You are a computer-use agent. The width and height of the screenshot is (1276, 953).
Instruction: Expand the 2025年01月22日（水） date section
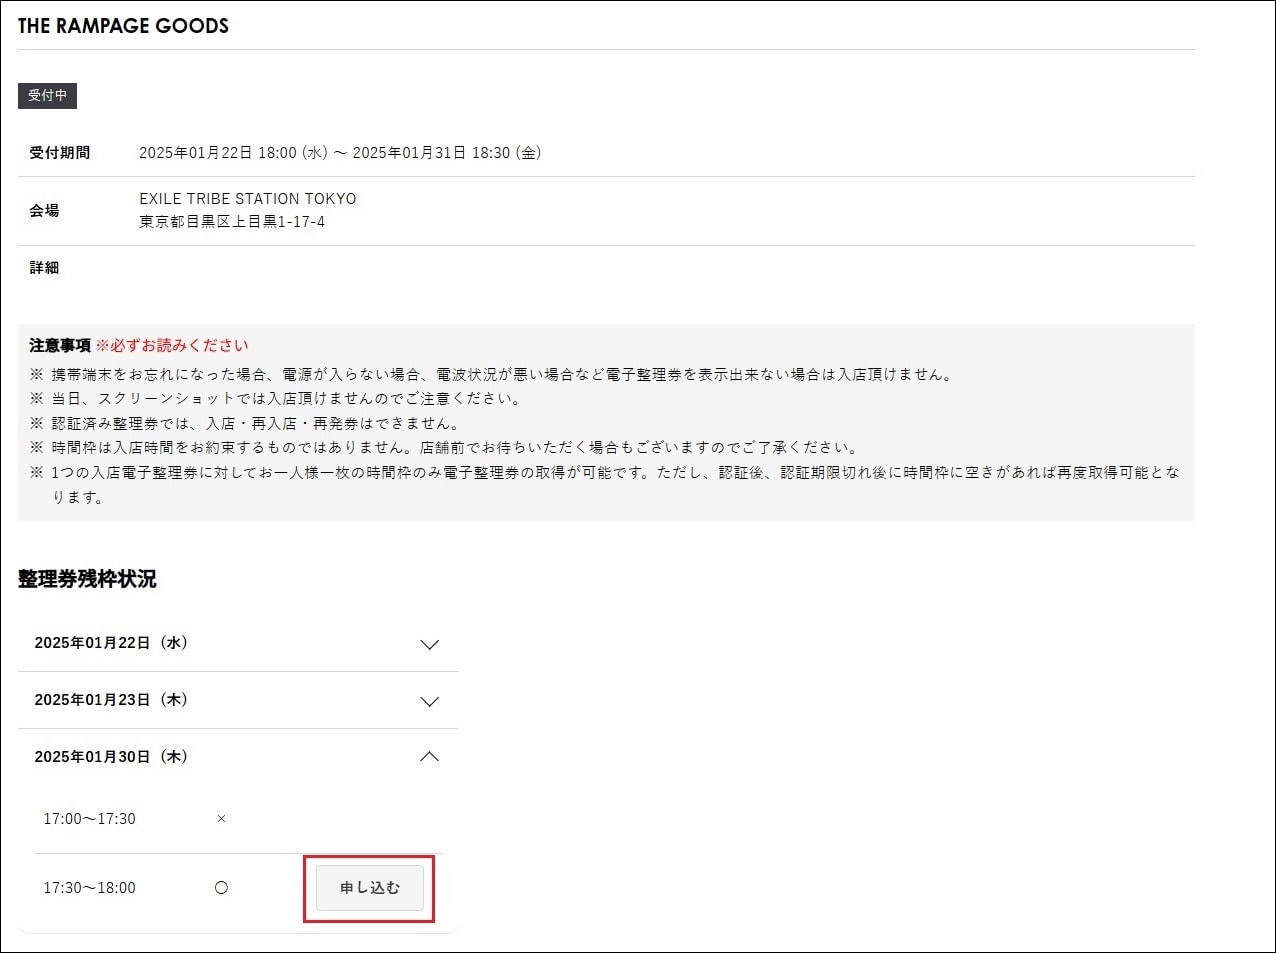pyautogui.click(x=238, y=643)
